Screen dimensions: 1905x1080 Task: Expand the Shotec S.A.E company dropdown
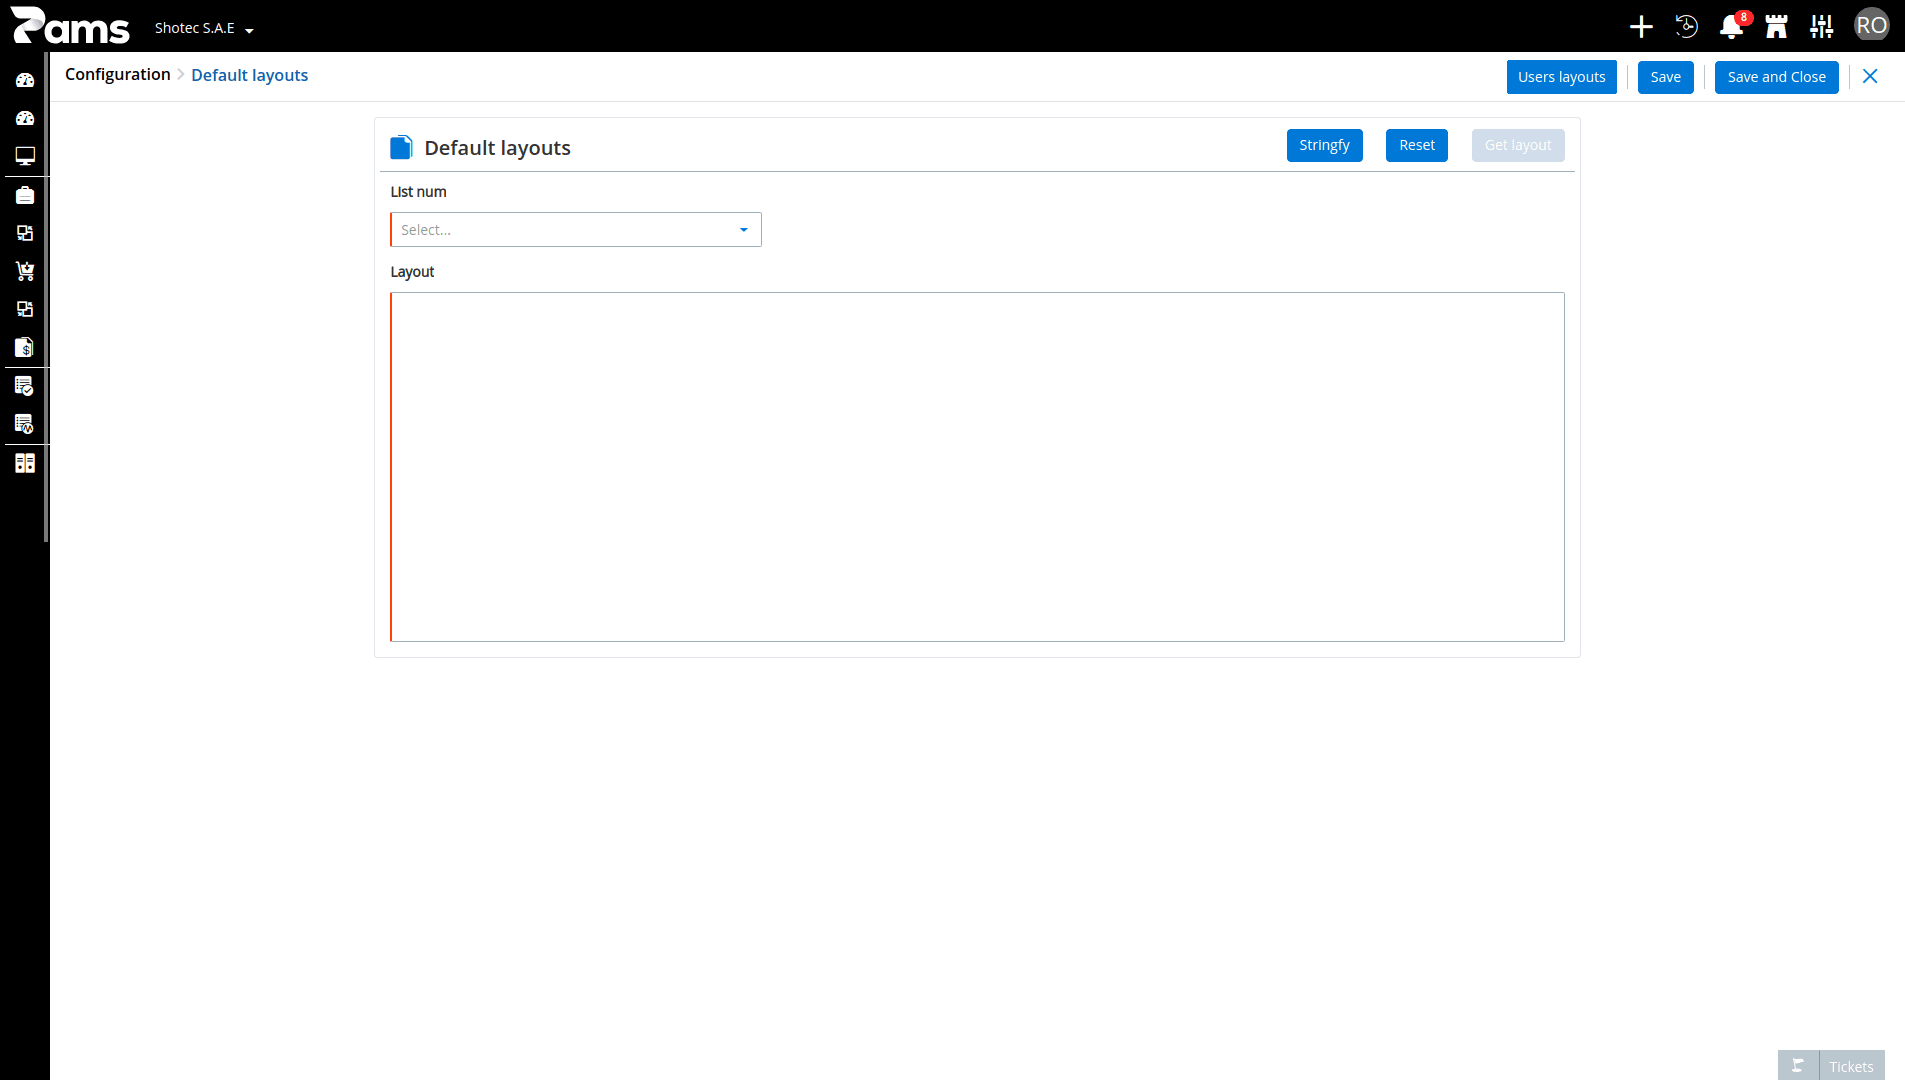click(x=204, y=28)
